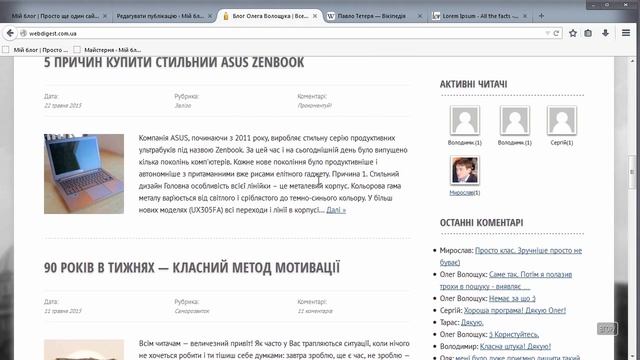The image size is (640, 360).
Task: Open a new tab with plus button
Action: click(x=541, y=16)
